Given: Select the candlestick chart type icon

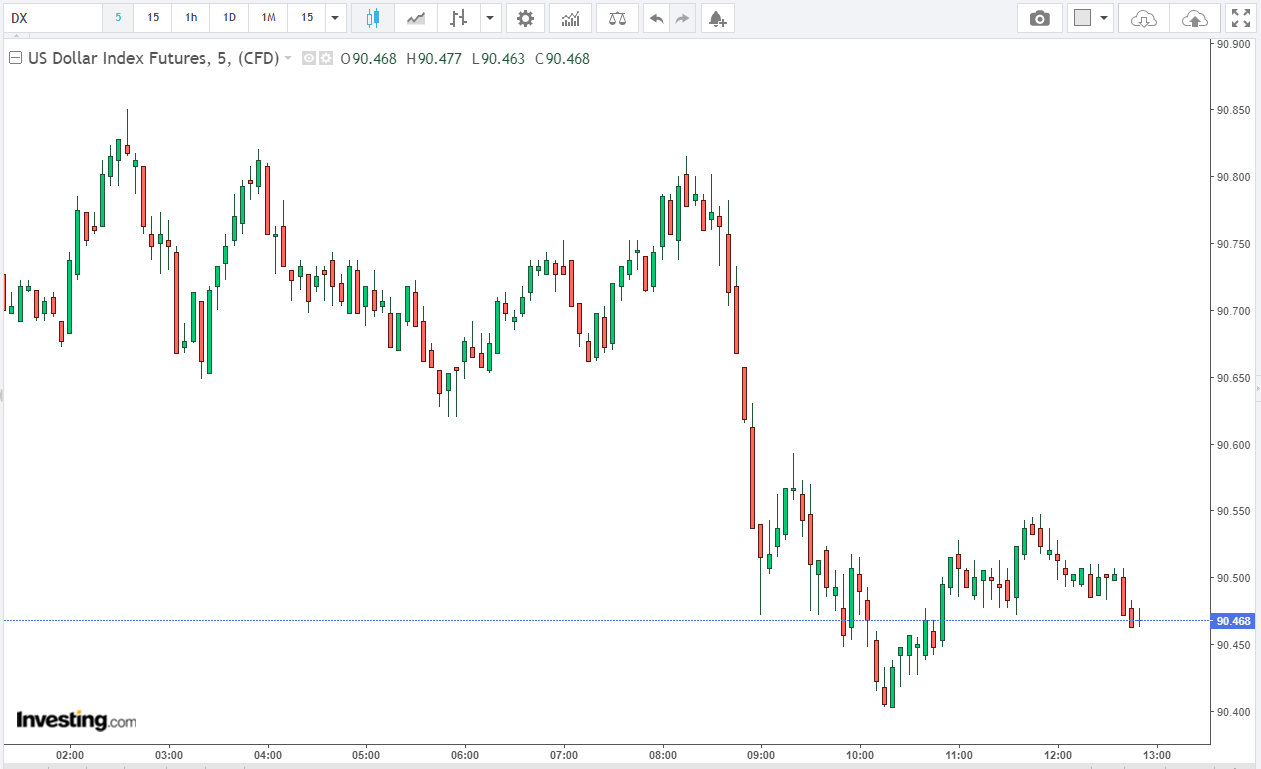Looking at the screenshot, I should click(x=373, y=18).
